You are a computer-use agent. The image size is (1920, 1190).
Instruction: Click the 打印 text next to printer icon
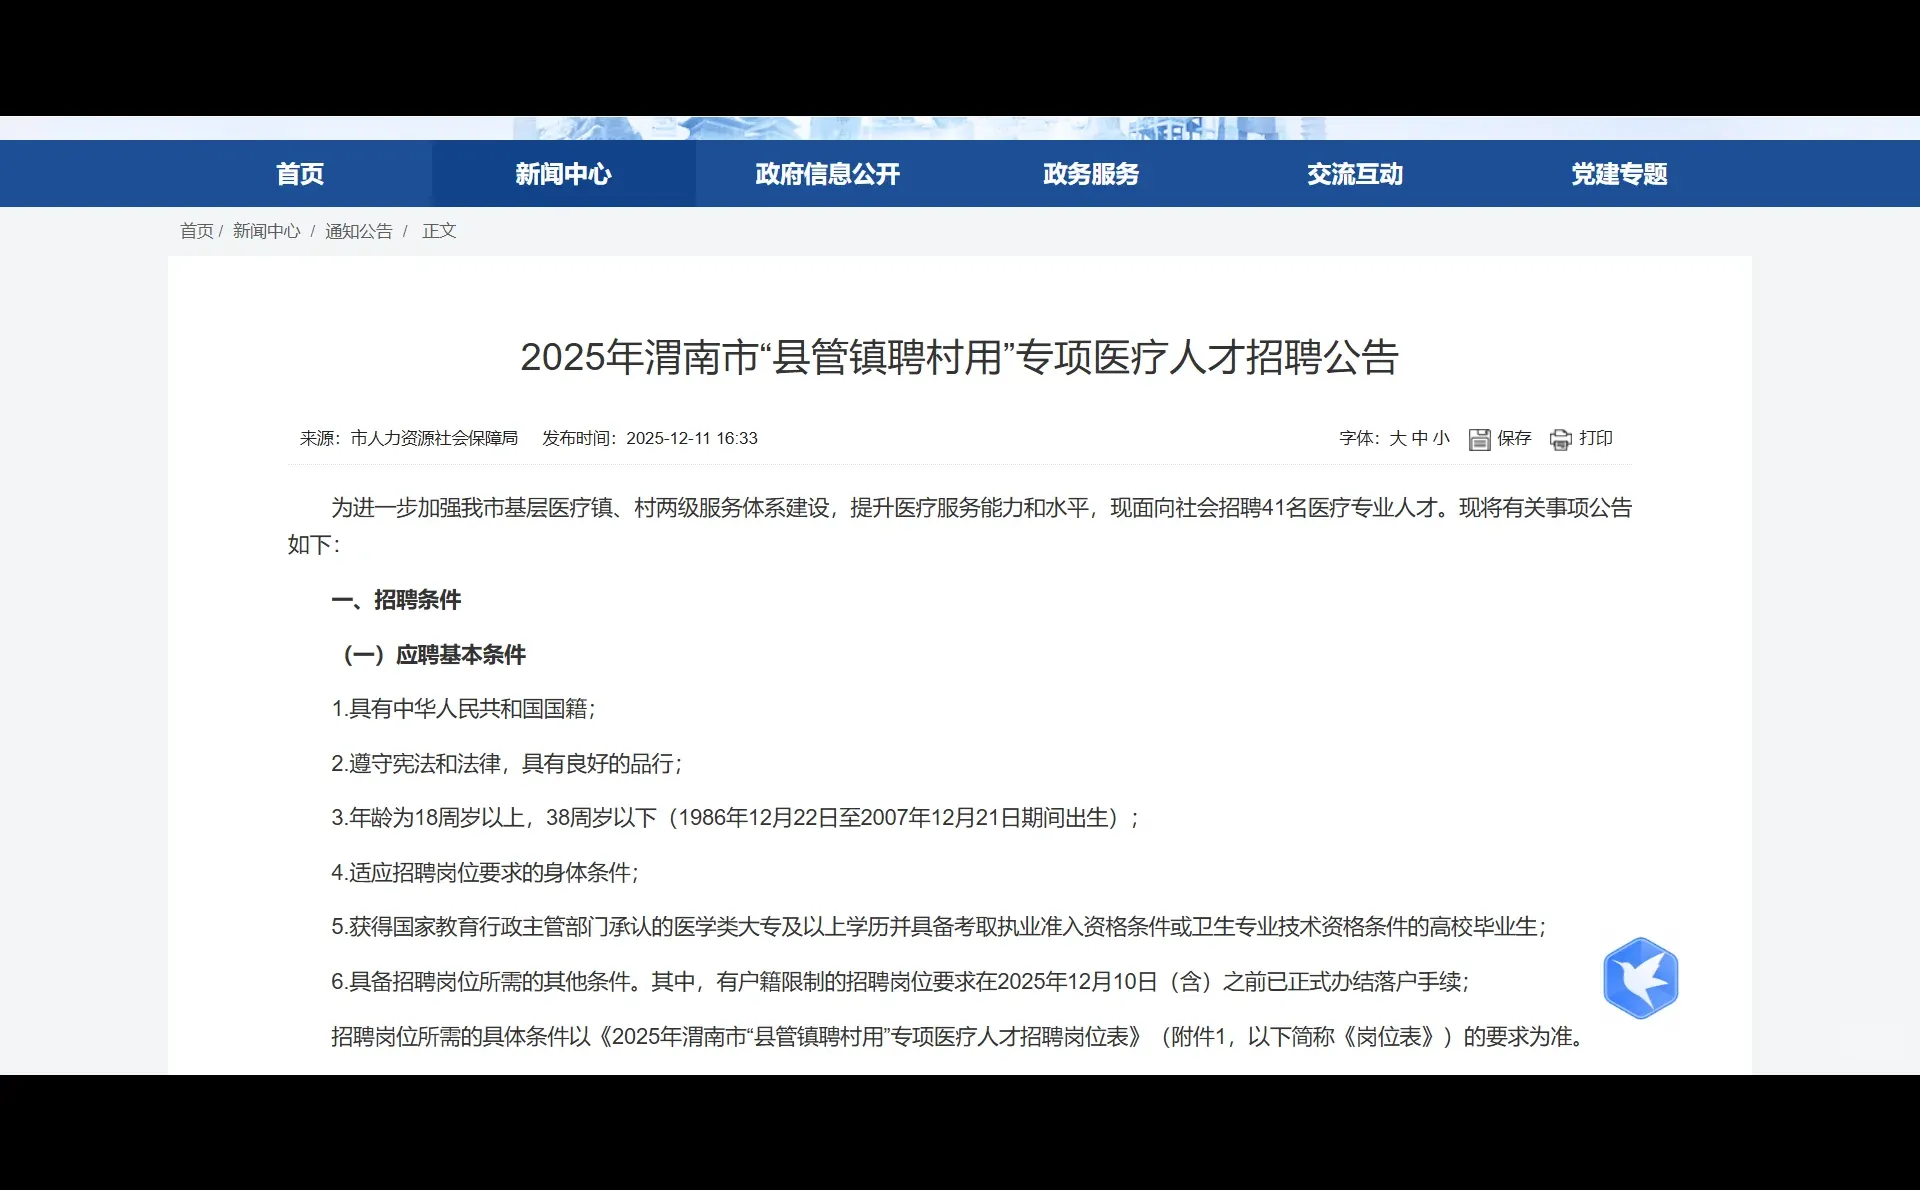[x=1596, y=438]
